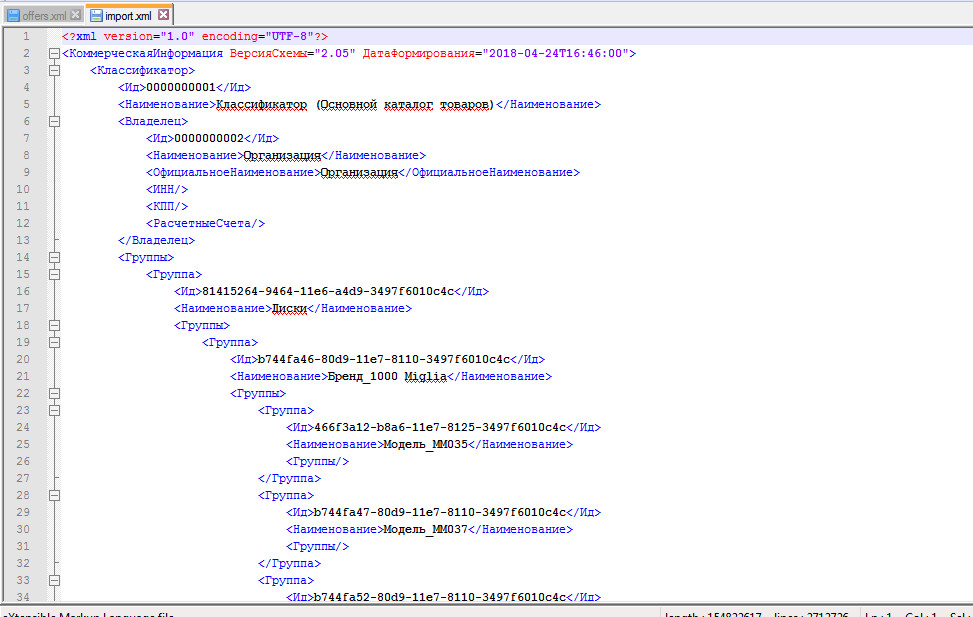The height and width of the screenshot is (617, 973).
Task: Place cursor on the word Диски
Action: tap(289, 309)
